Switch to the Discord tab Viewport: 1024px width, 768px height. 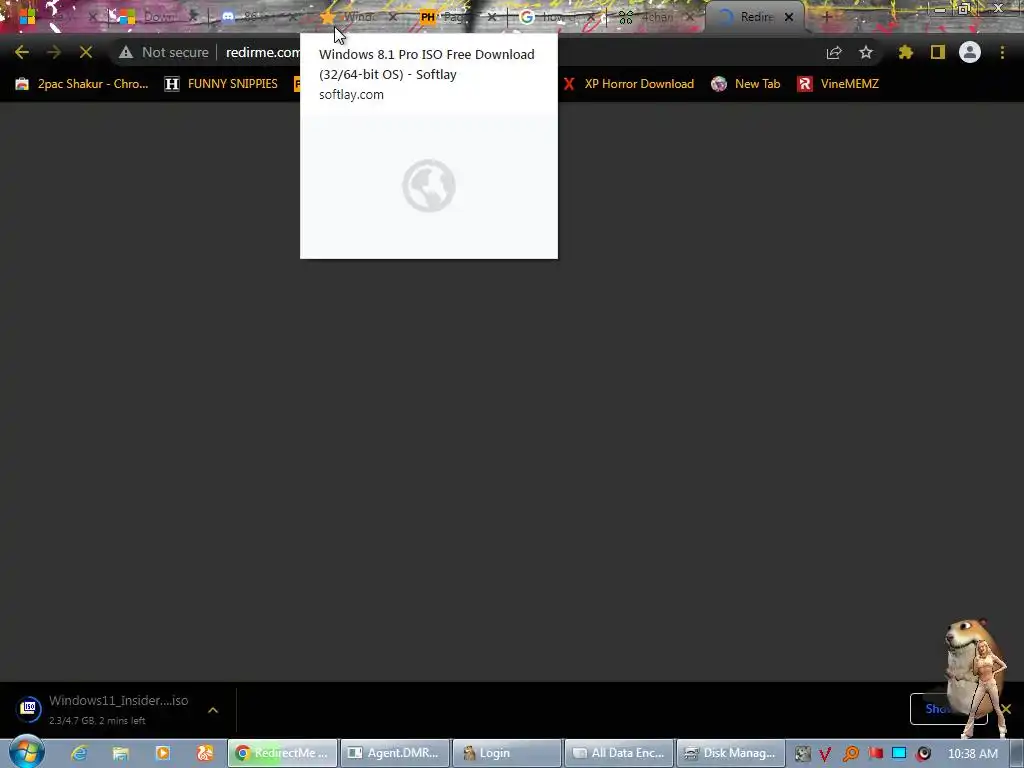click(x=259, y=17)
